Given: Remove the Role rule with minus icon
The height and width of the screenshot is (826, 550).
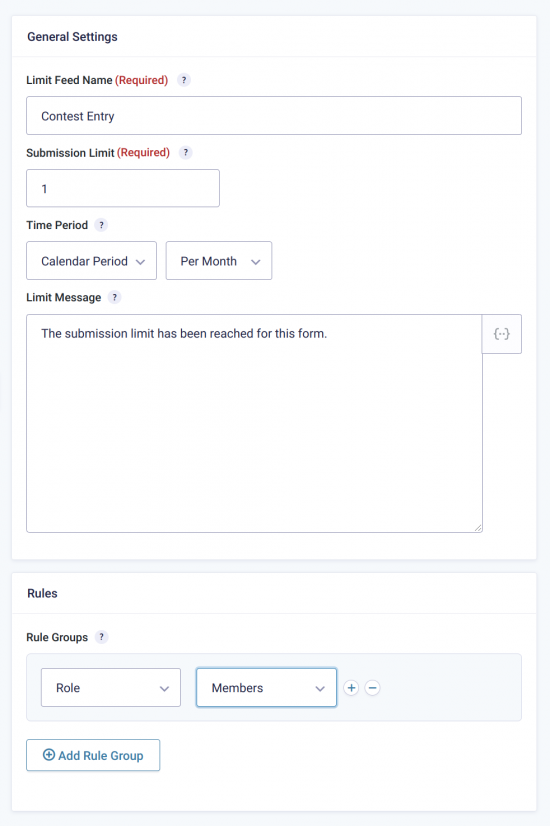Looking at the screenshot, I should [x=372, y=687].
